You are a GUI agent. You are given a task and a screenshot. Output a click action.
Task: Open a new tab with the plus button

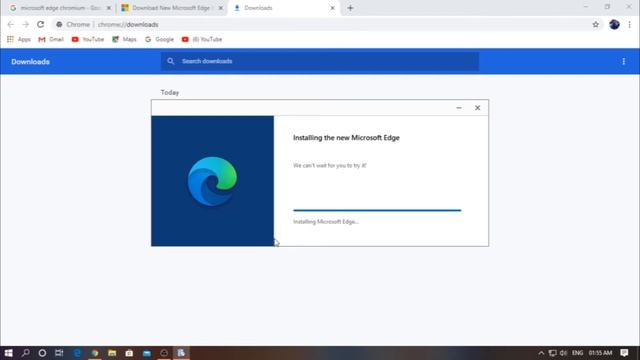[x=350, y=8]
